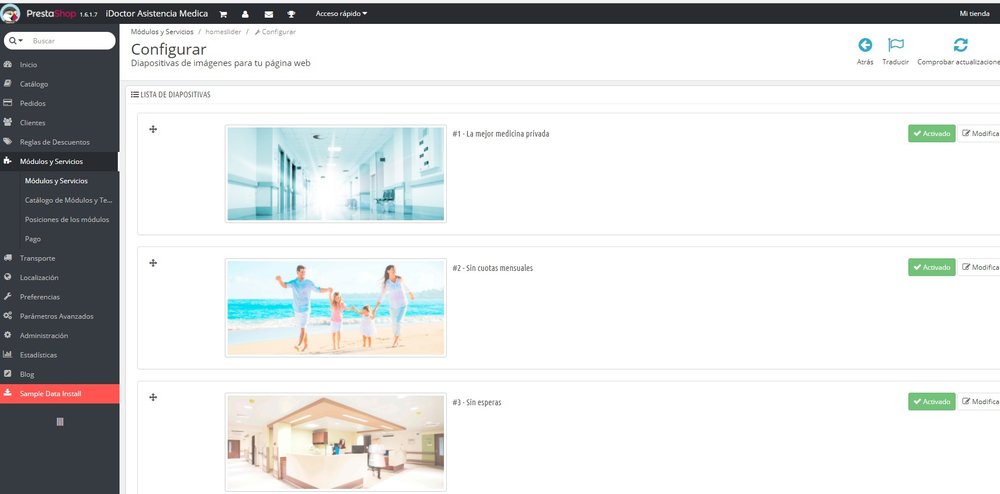Viewport: 1000px width, 494px height.
Task: Toggle Activado for Sin cuotas mensuales
Action: coord(932,267)
